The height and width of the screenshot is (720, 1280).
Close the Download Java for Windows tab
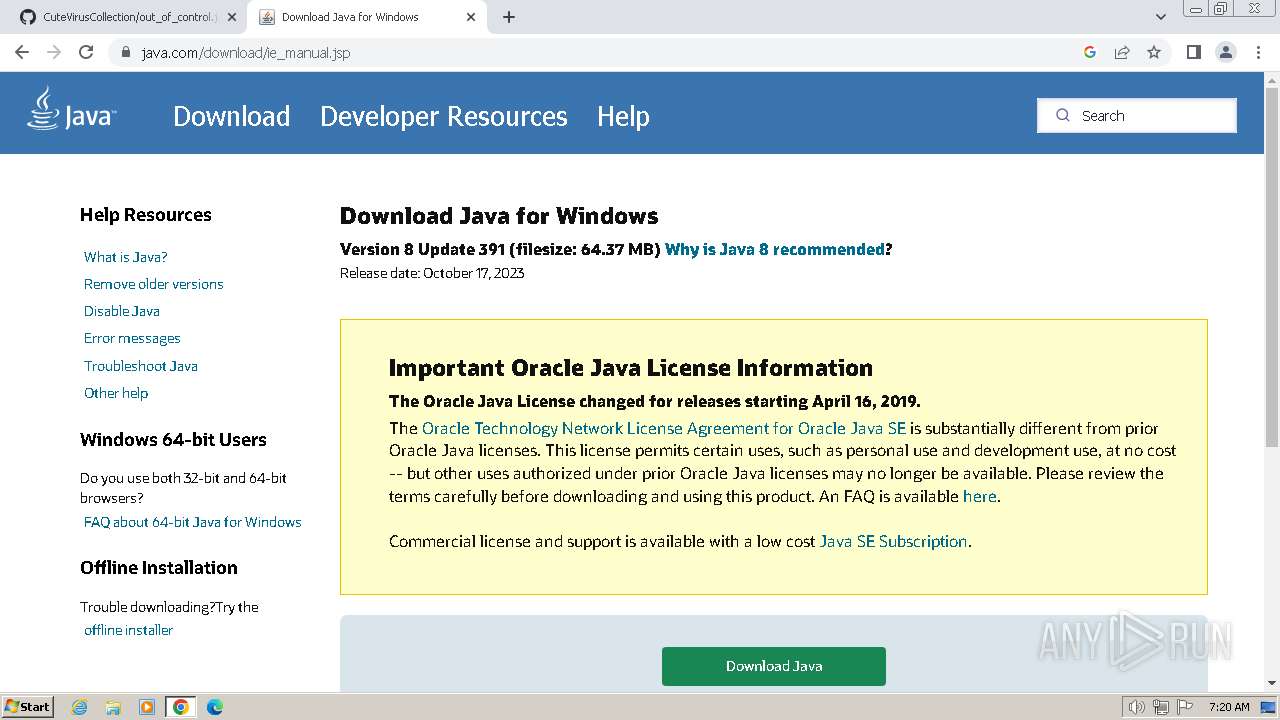pyautogui.click(x=471, y=17)
